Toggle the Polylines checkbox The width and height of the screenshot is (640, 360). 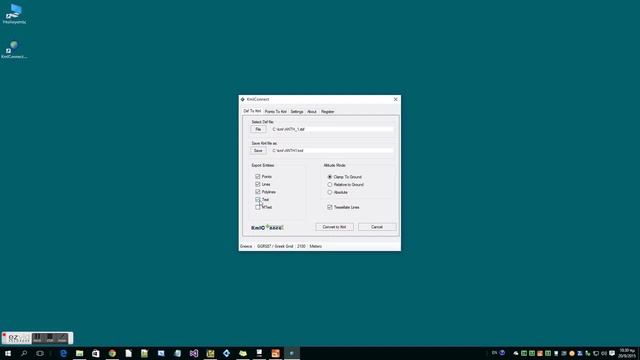click(x=258, y=191)
